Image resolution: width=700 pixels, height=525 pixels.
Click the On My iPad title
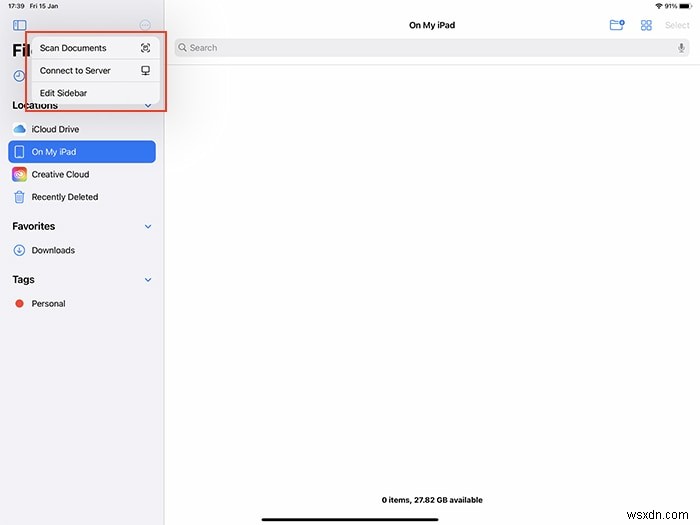point(432,25)
